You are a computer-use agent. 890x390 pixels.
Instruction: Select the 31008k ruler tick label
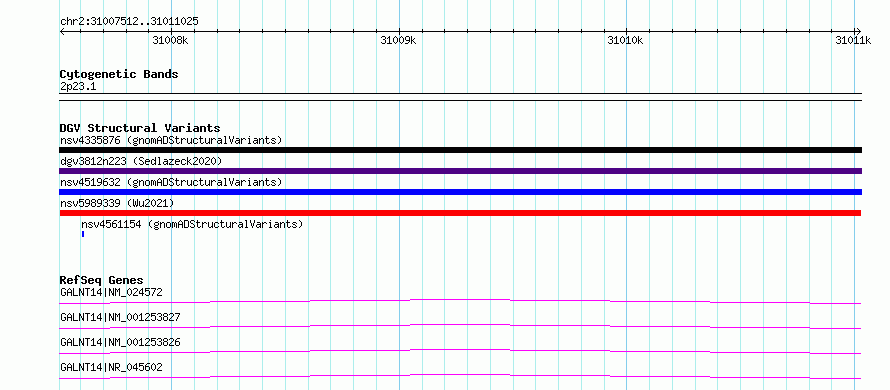(x=170, y=40)
